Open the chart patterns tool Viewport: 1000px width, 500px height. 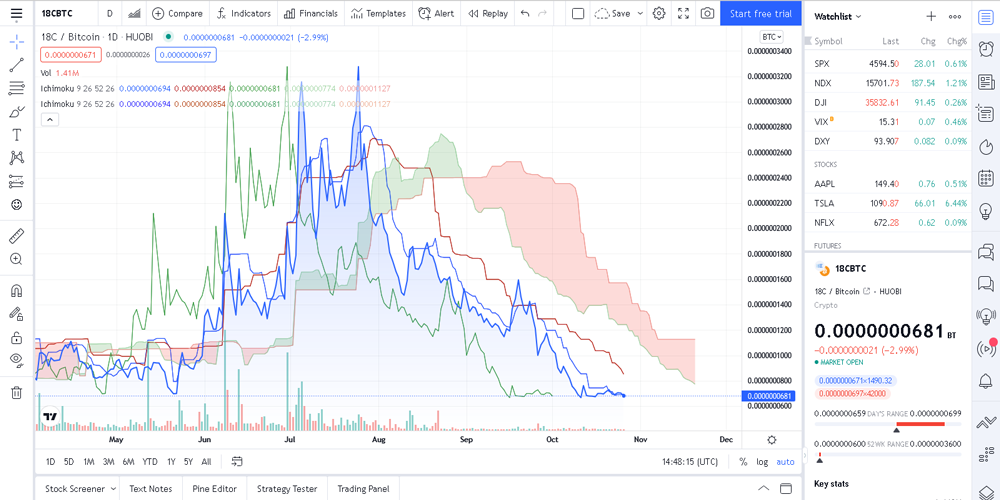pyautogui.click(x=17, y=158)
